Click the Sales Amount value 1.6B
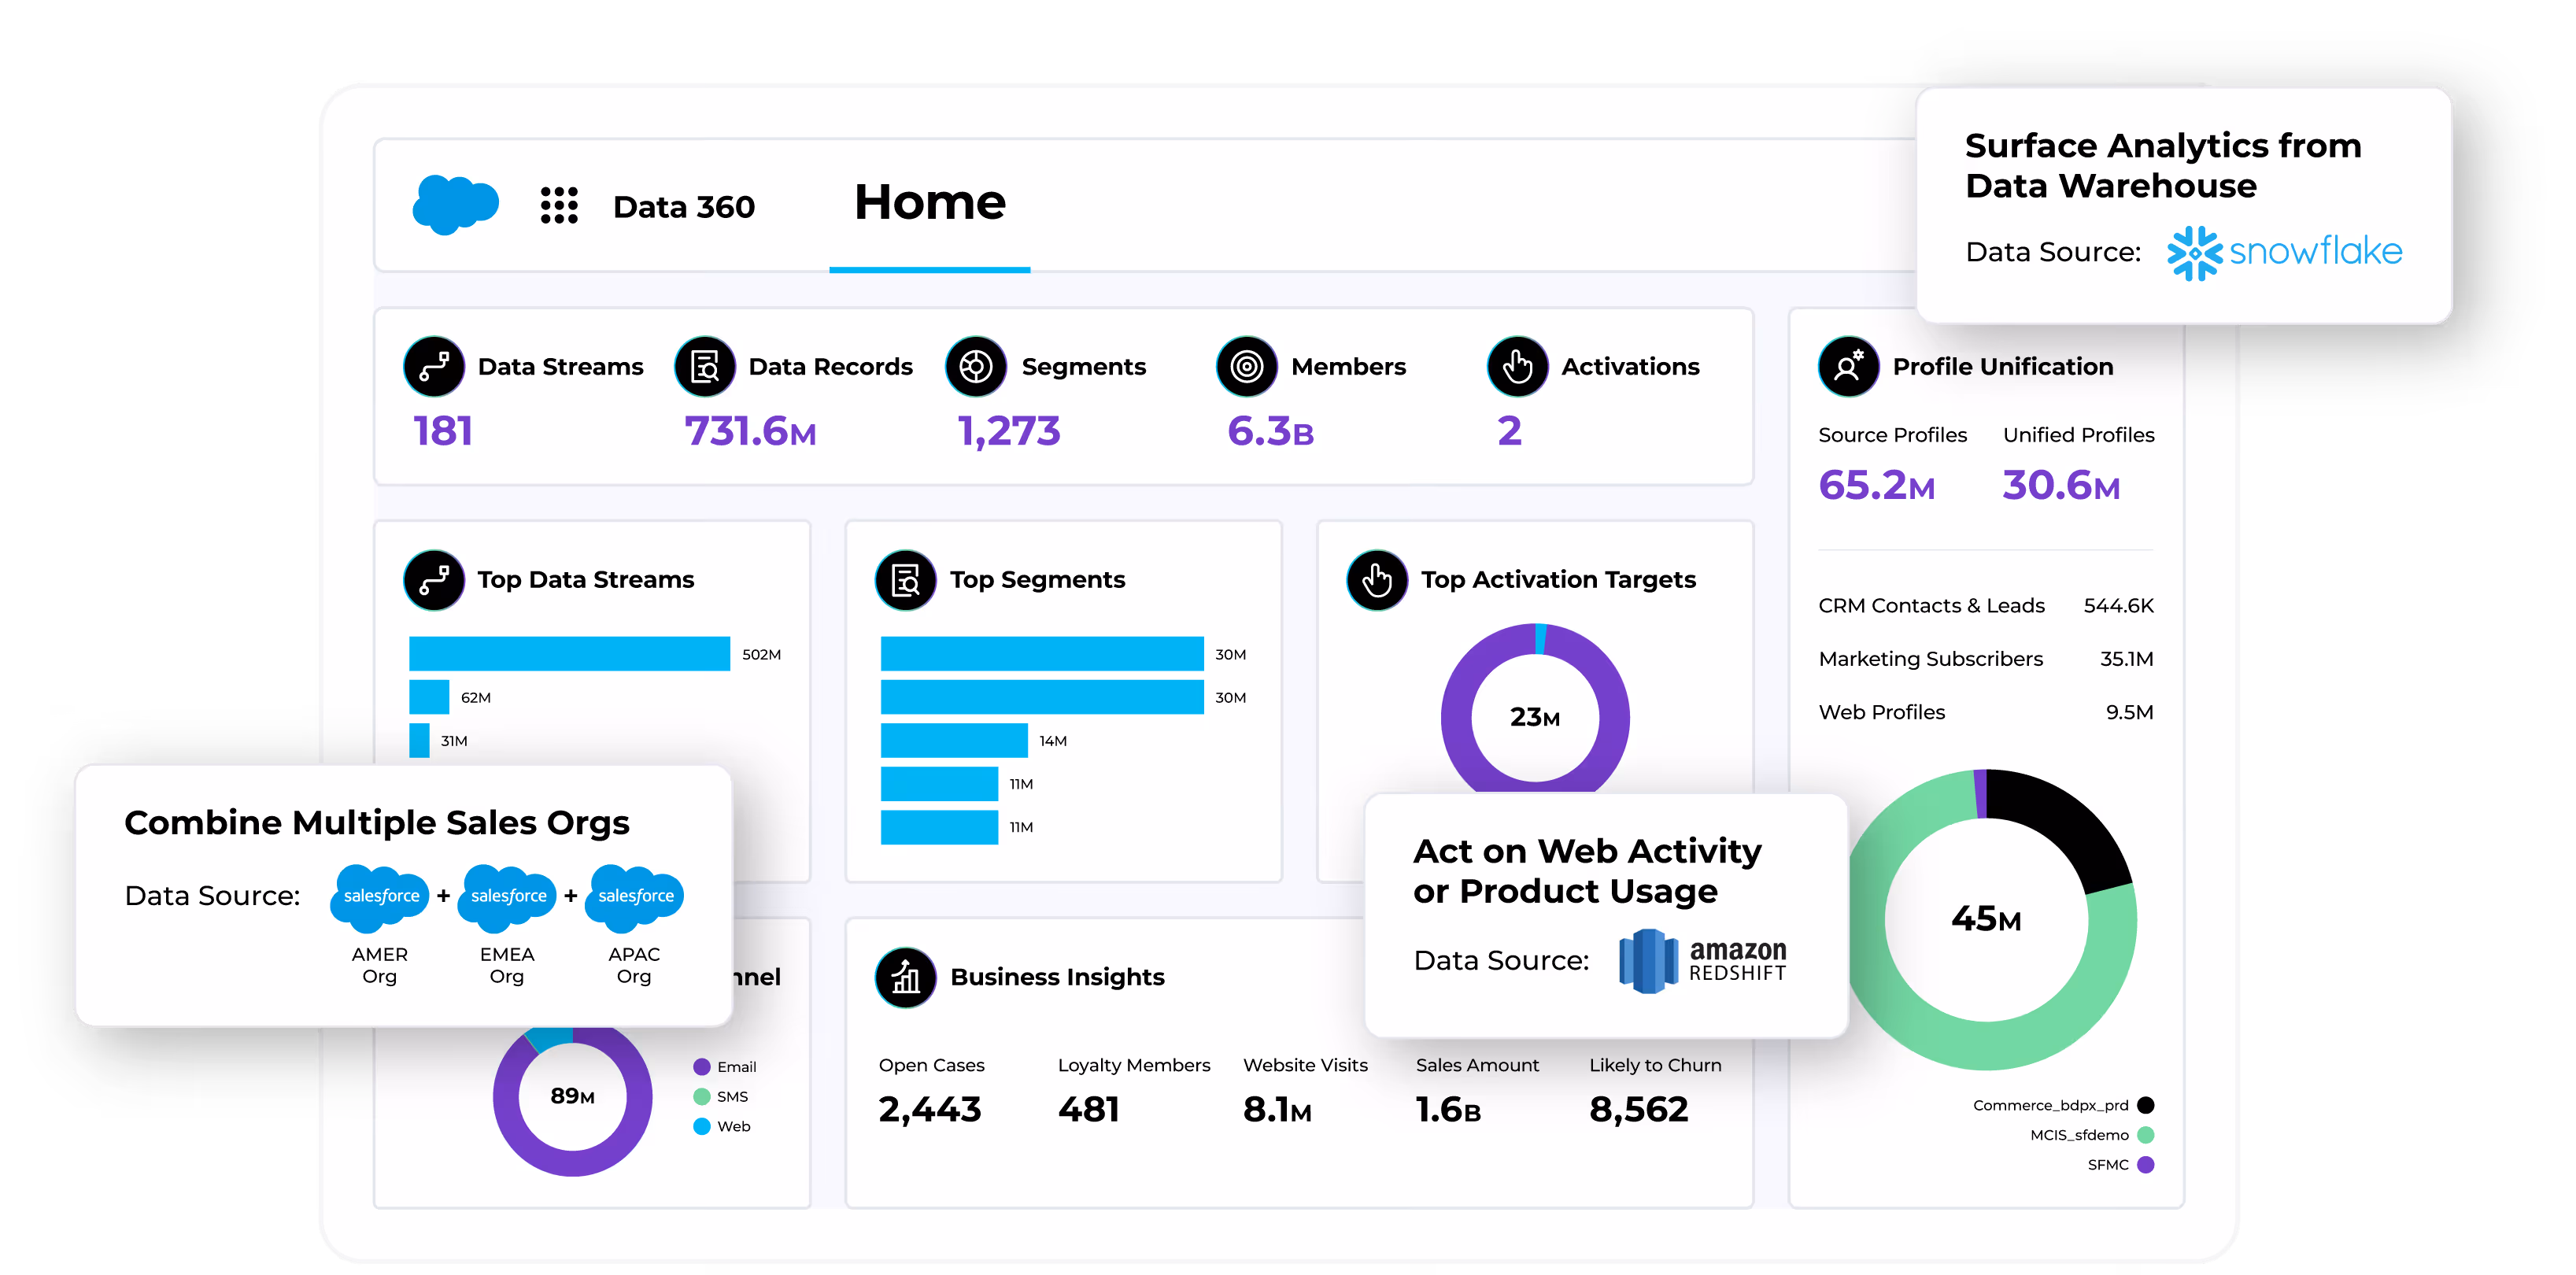This screenshot has height=1275, width=2576. coord(1448,1110)
